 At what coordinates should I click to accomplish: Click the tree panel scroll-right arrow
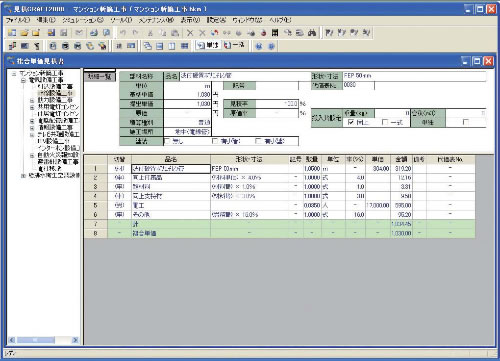(x=75, y=340)
